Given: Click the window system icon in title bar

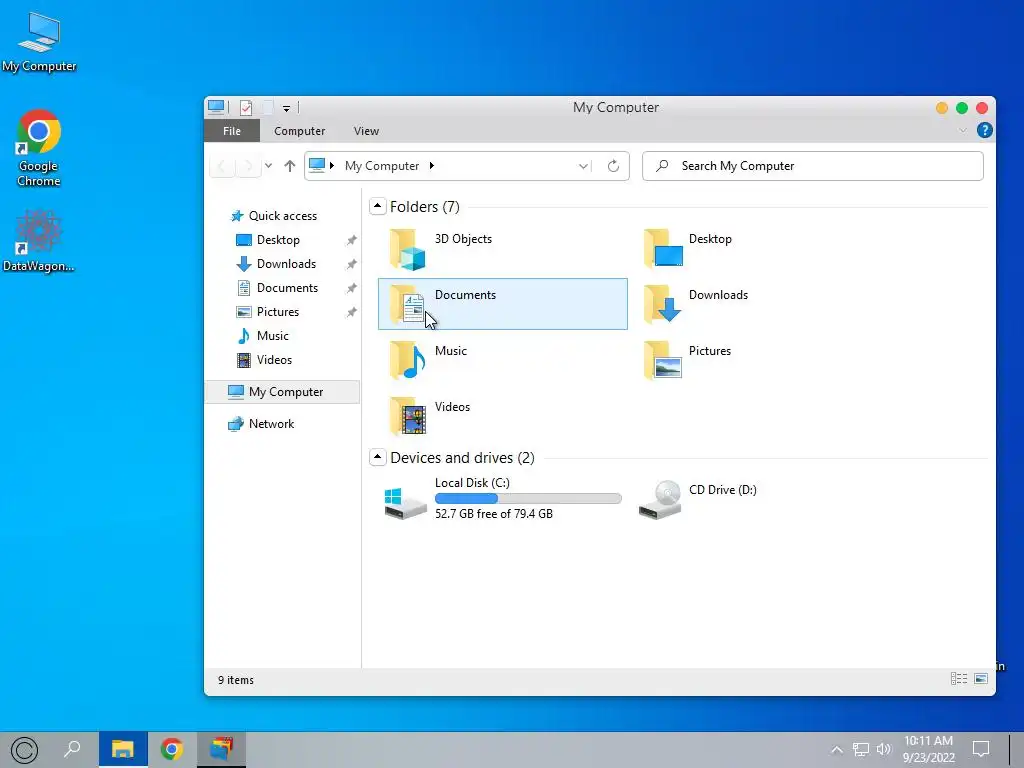Looking at the screenshot, I should [x=216, y=107].
